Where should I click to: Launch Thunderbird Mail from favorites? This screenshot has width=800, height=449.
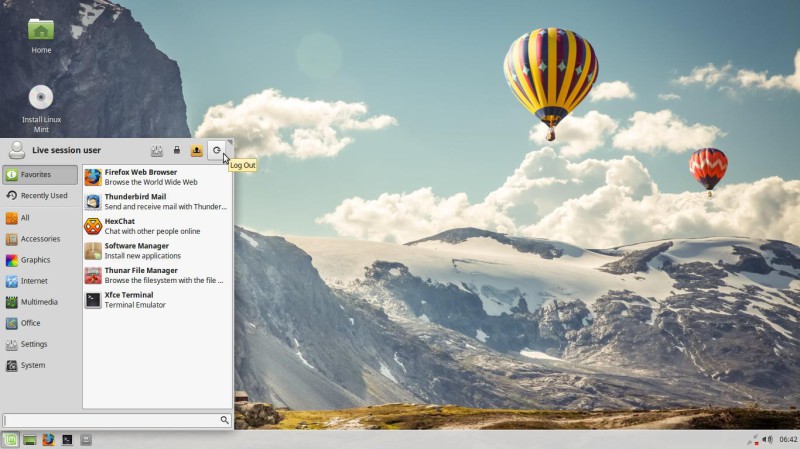(x=157, y=202)
